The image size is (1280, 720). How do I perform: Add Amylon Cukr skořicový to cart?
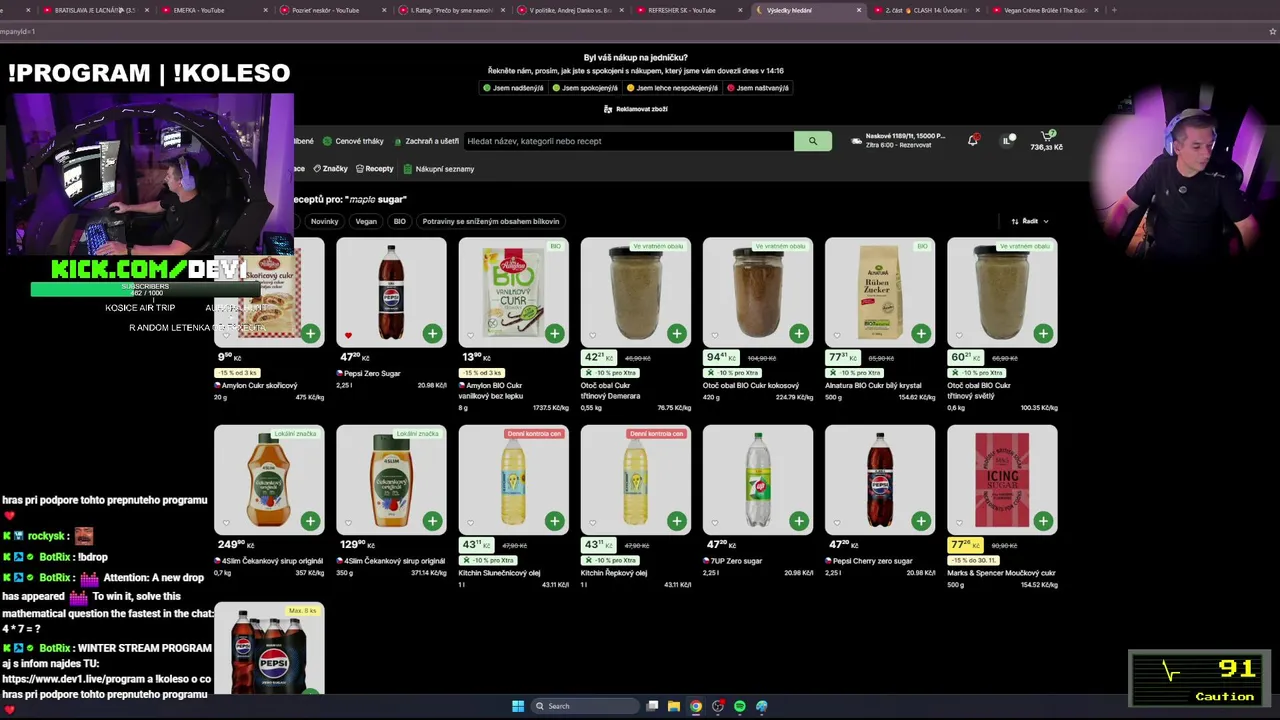pyautogui.click(x=310, y=333)
